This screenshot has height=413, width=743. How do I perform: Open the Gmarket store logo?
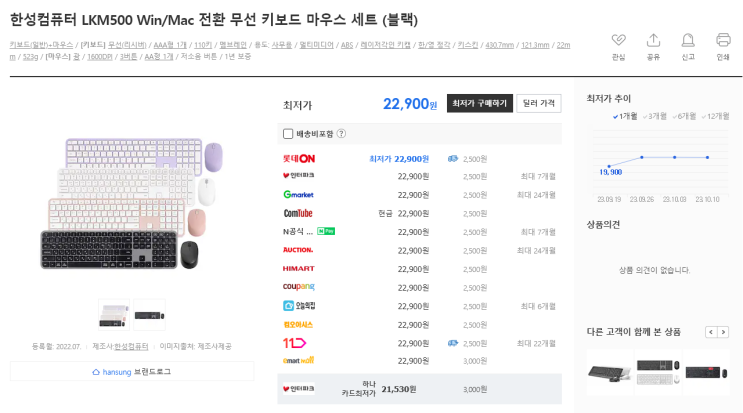(298, 195)
